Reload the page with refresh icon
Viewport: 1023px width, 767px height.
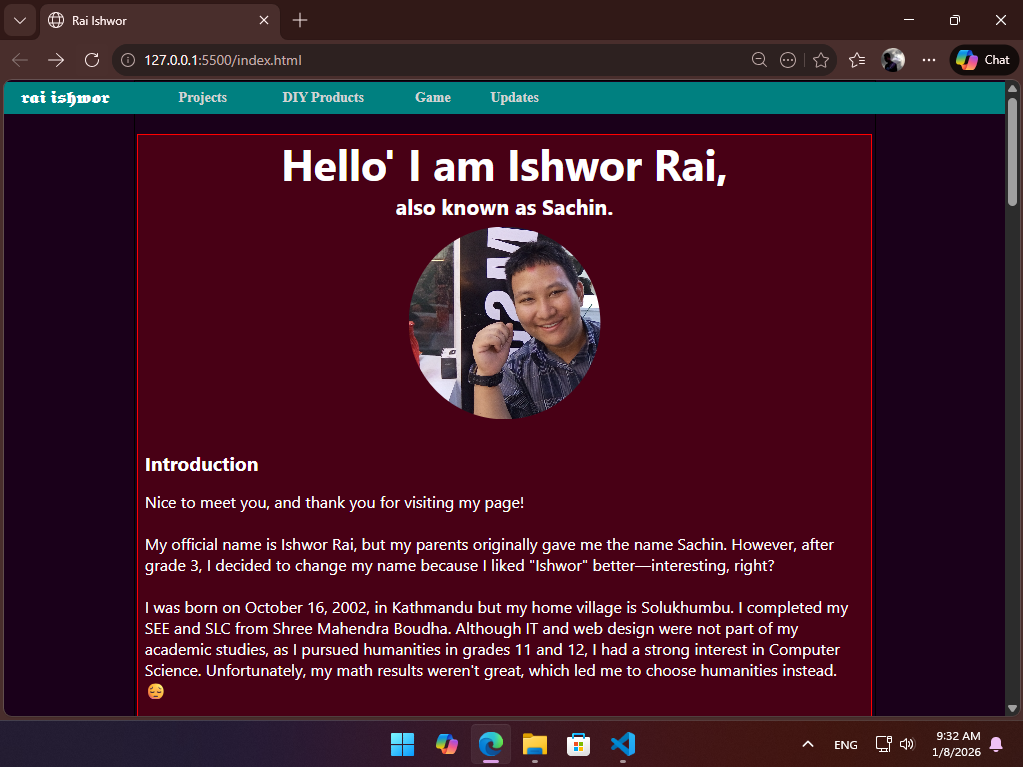pyautogui.click(x=92, y=60)
